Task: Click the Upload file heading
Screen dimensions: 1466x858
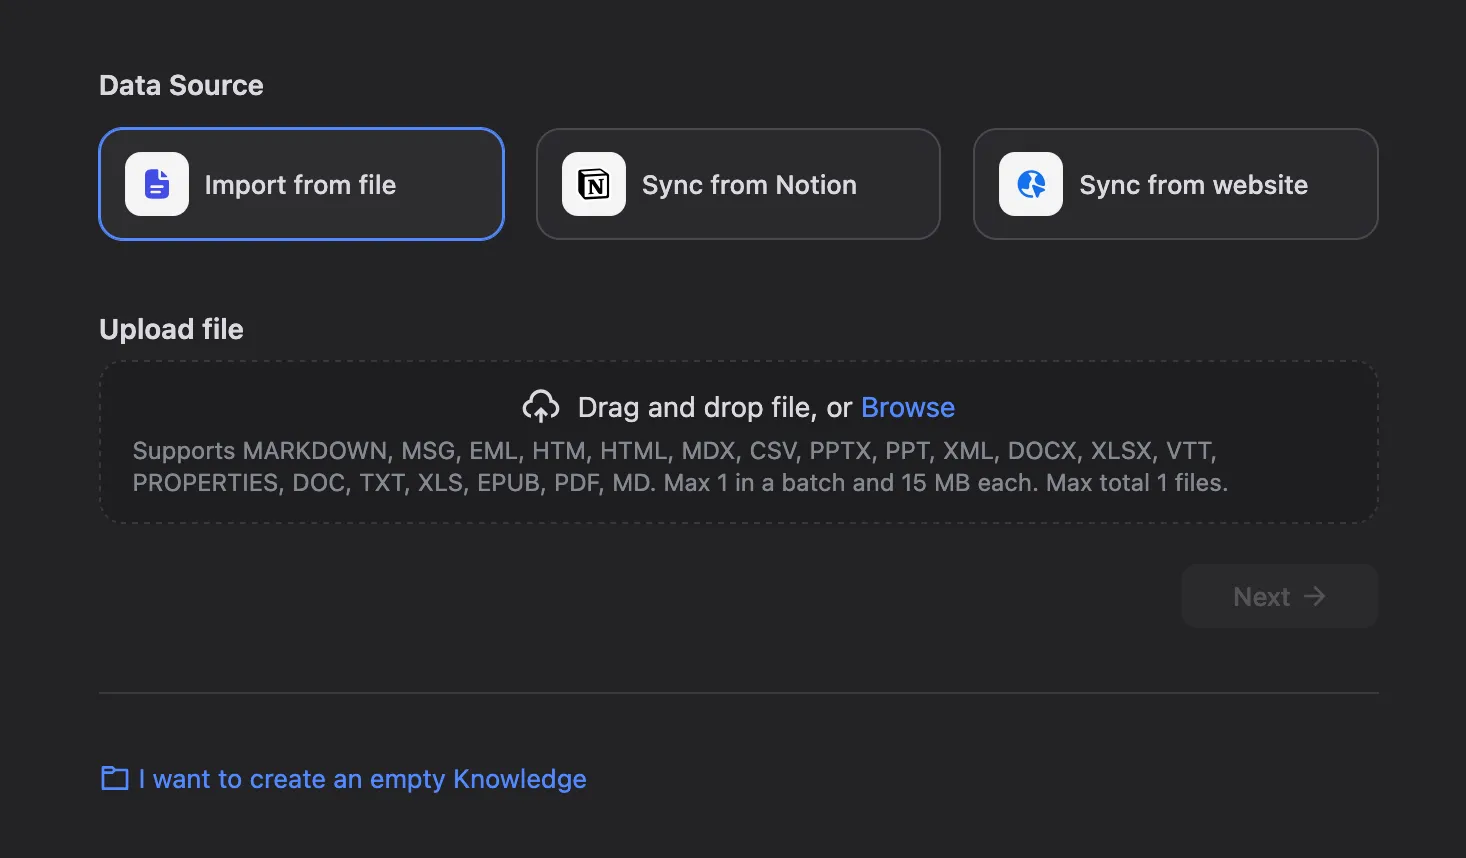Action: (171, 329)
